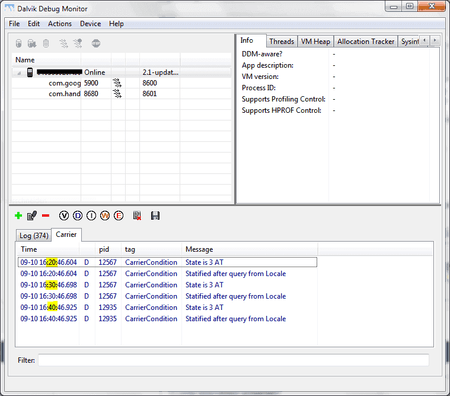450x396 pixels.
Task: Switch to the Carrier log tab
Action: pyautogui.click(x=66, y=234)
